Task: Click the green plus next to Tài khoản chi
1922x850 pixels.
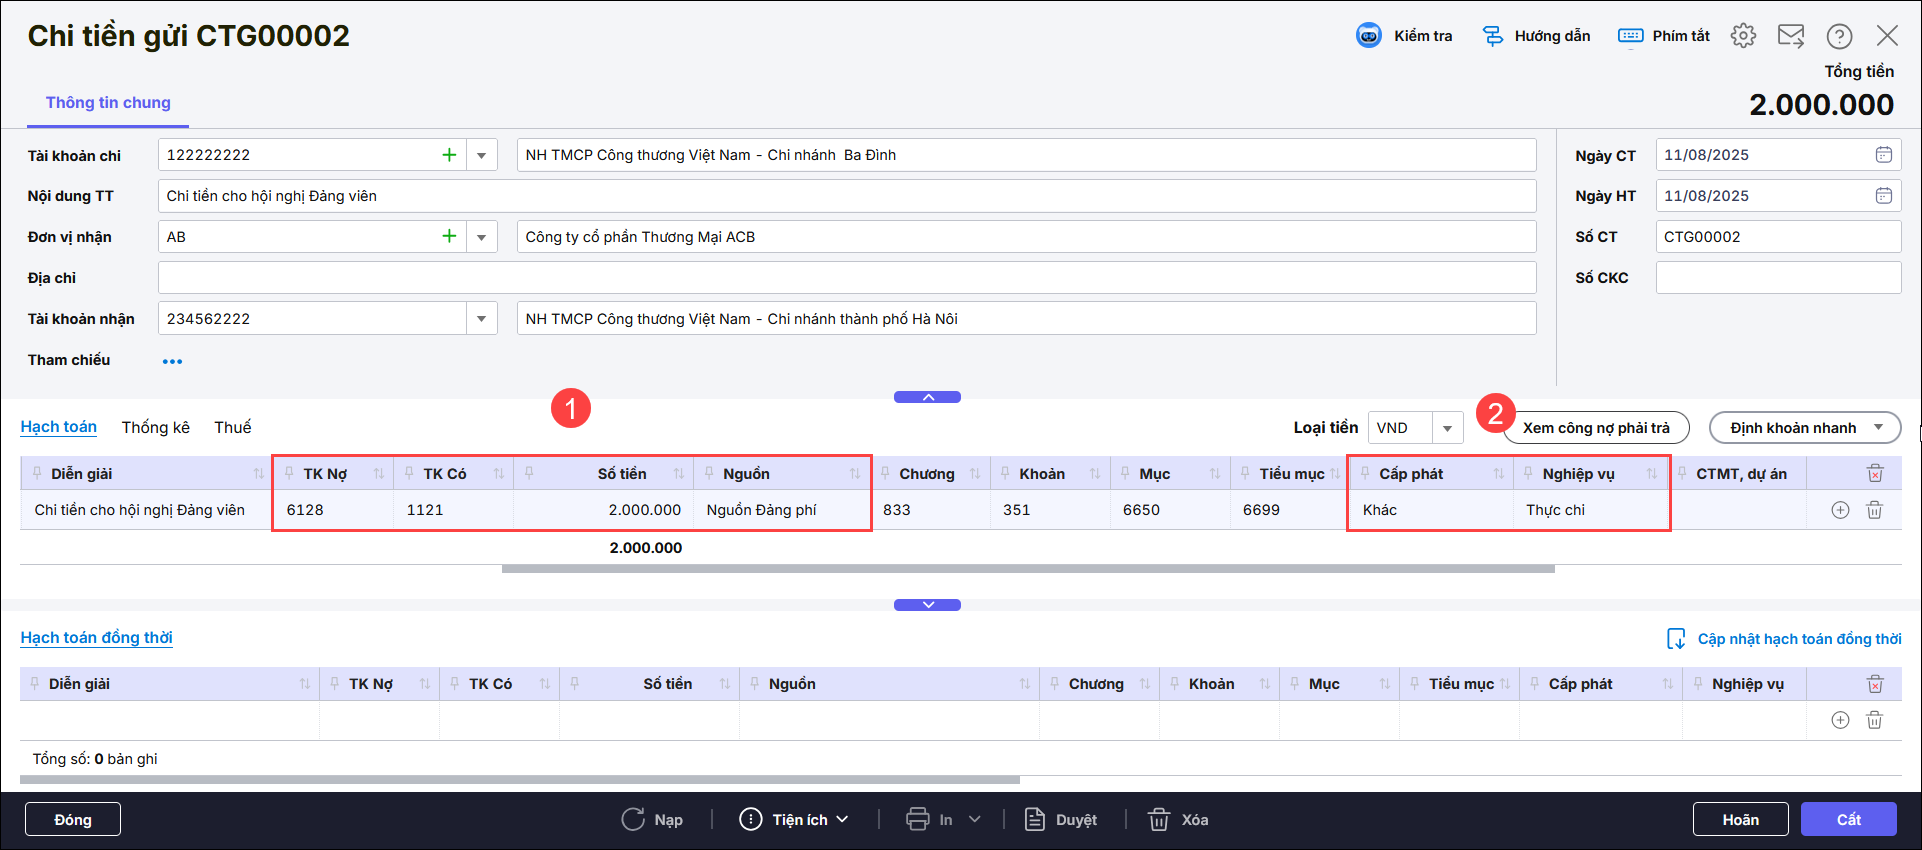Action: click(x=449, y=155)
